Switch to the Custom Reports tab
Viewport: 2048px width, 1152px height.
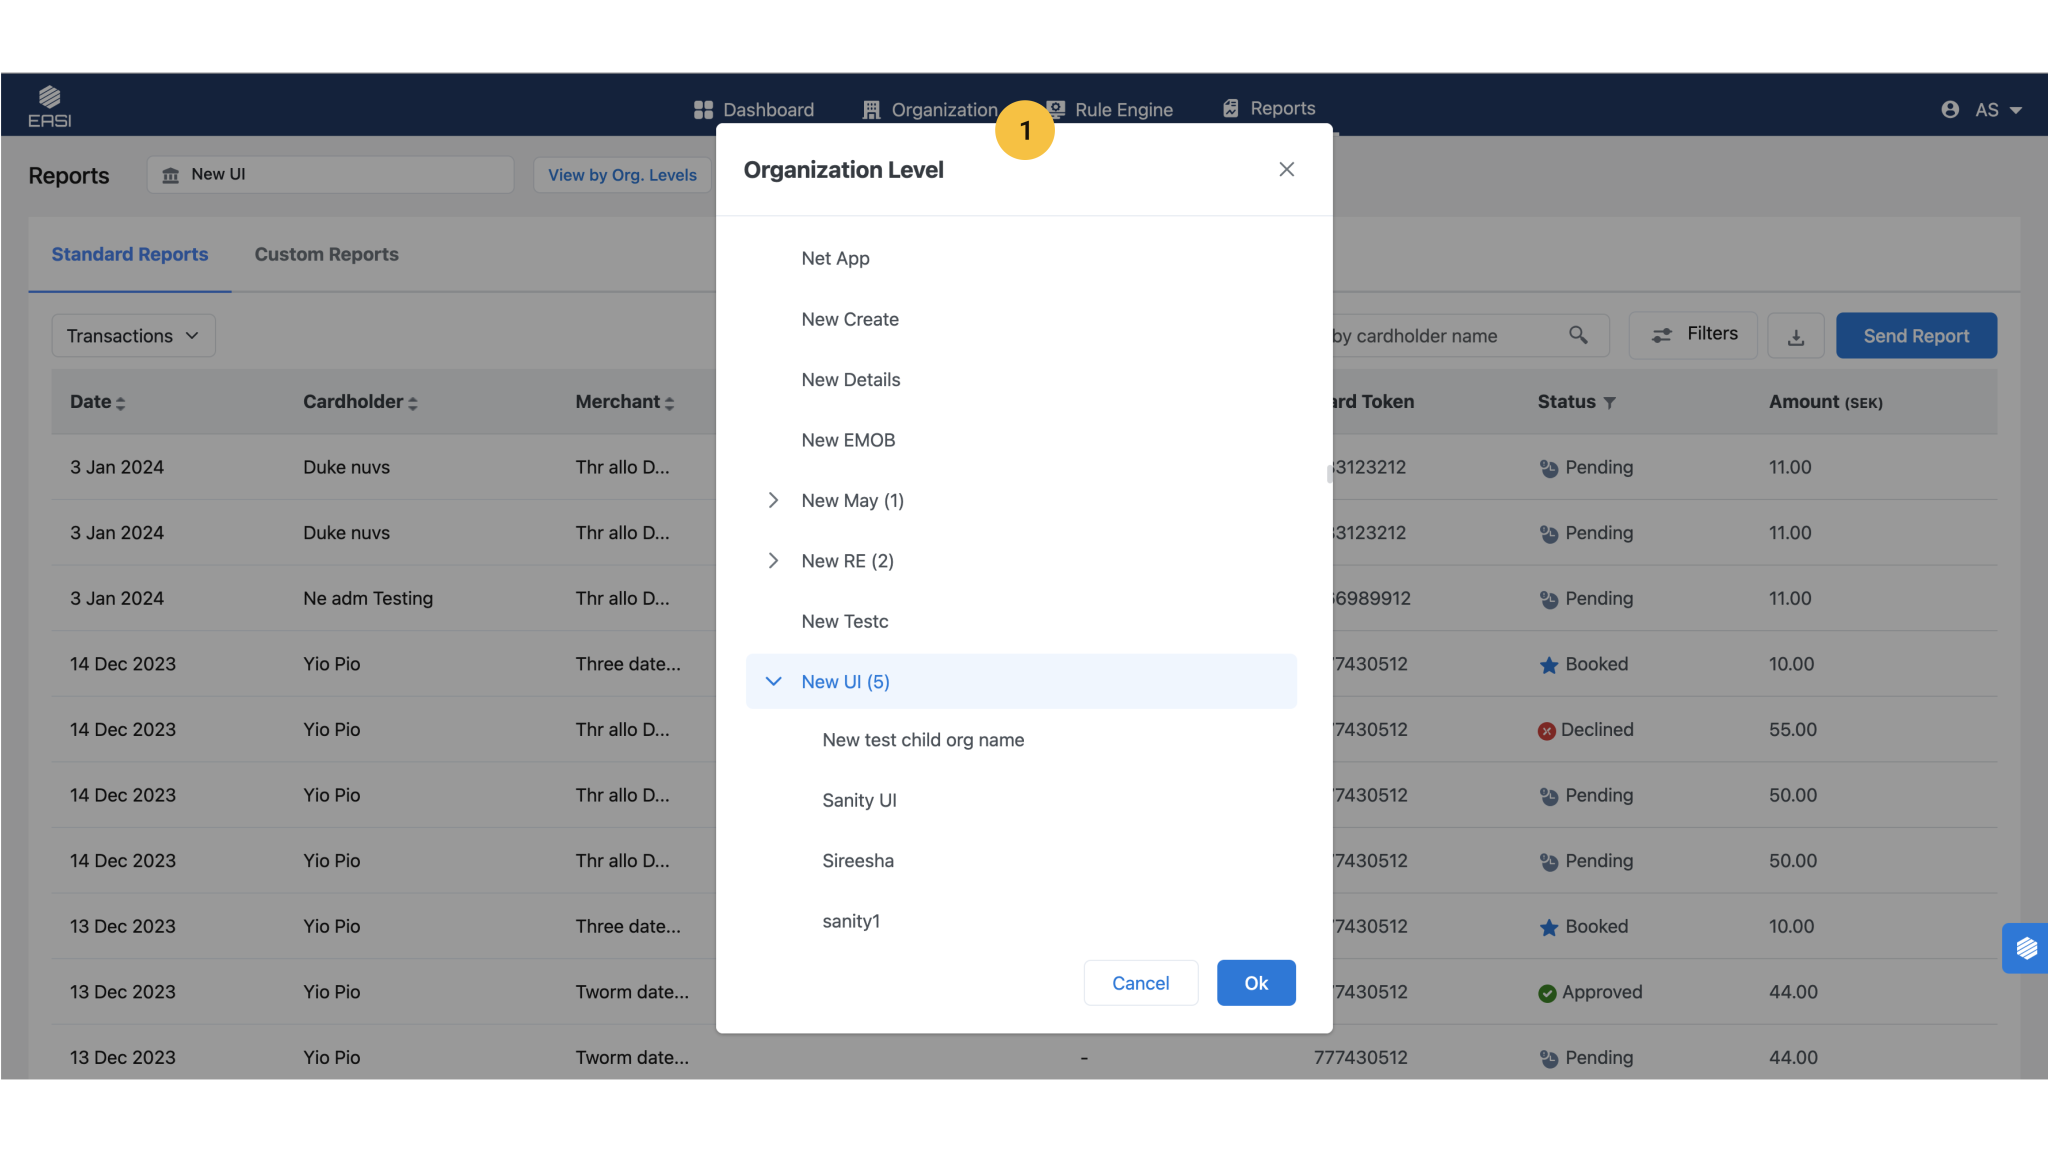click(x=326, y=254)
